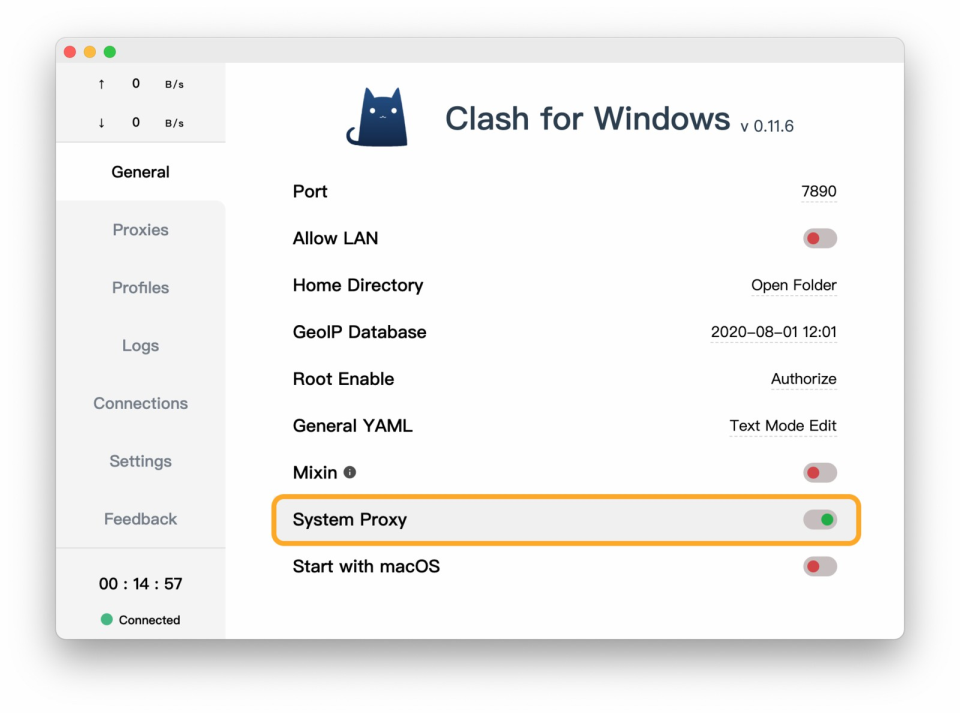The image size is (960, 713).
Task: Click the info icon next to Mixin
Action: pyautogui.click(x=351, y=472)
